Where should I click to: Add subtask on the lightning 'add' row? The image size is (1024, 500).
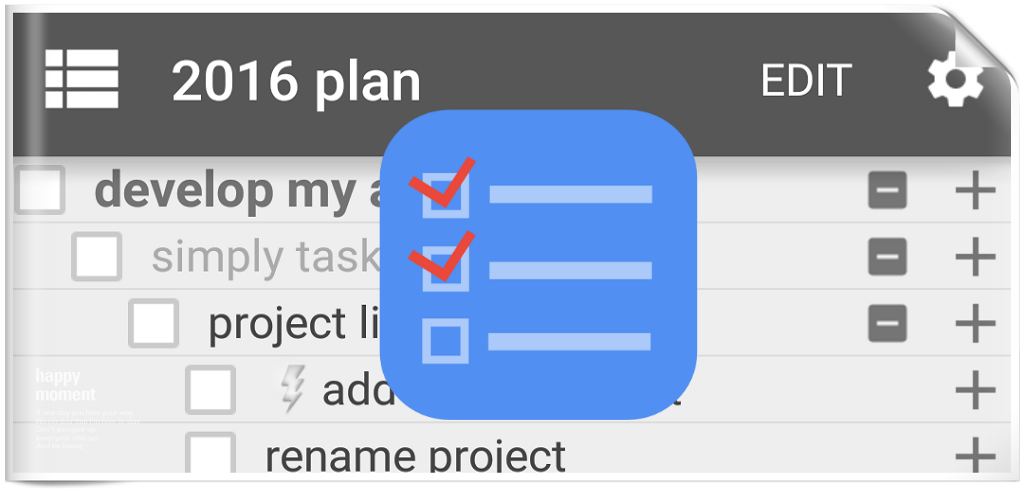[975, 390]
